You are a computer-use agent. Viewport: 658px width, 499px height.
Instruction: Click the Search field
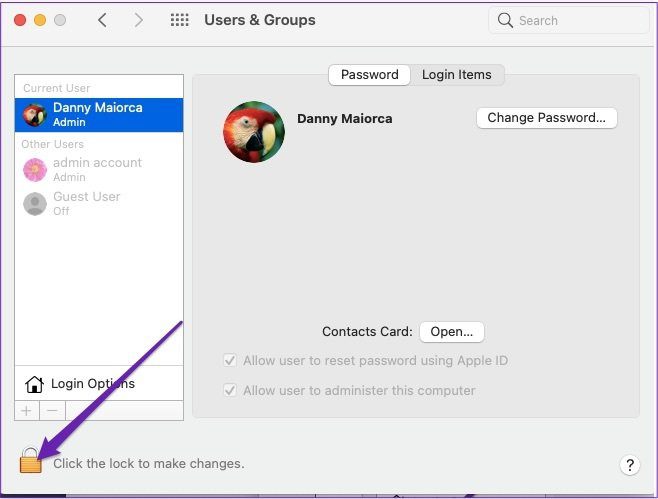[569, 20]
